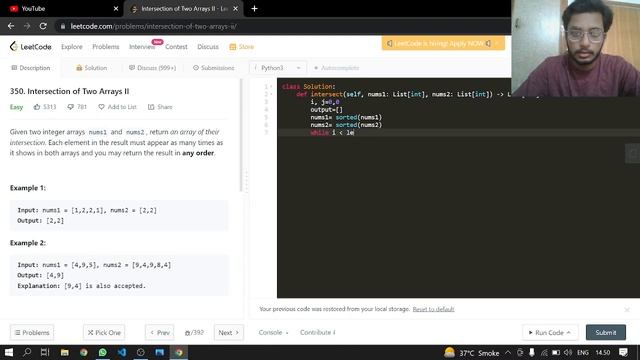The height and width of the screenshot is (360, 640).
Task: Open the Explore menu
Action: click(72, 47)
